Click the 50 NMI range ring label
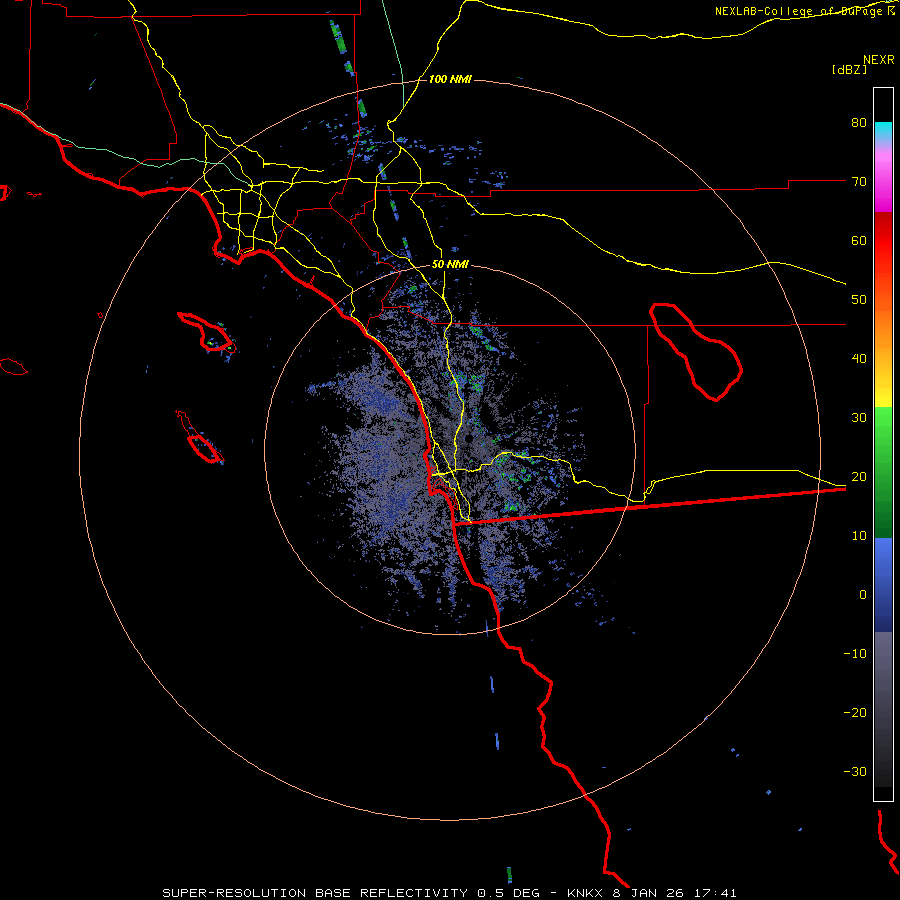 point(450,265)
